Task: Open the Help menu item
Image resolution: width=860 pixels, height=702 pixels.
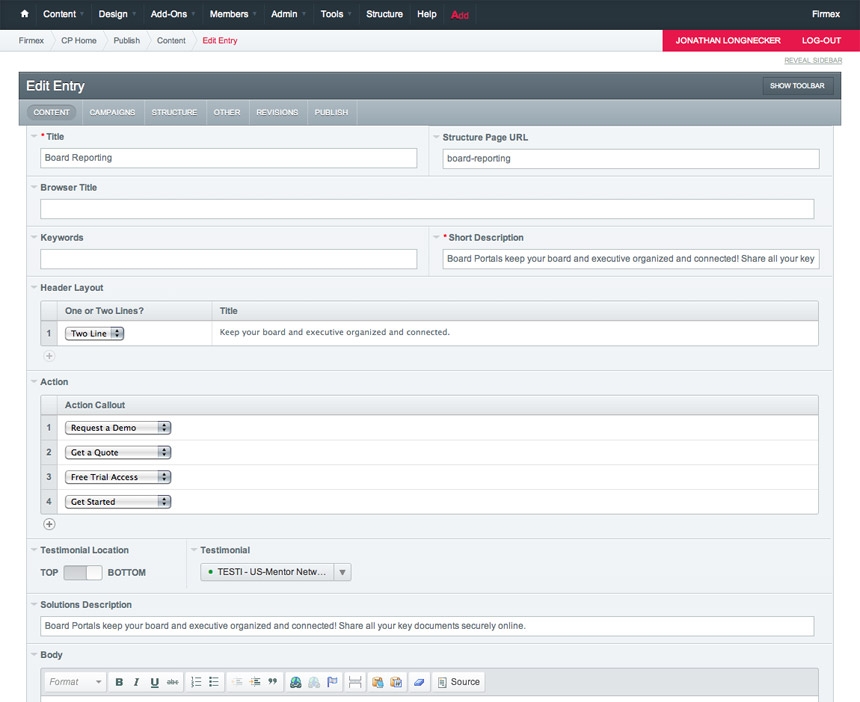Action: tap(427, 14)
